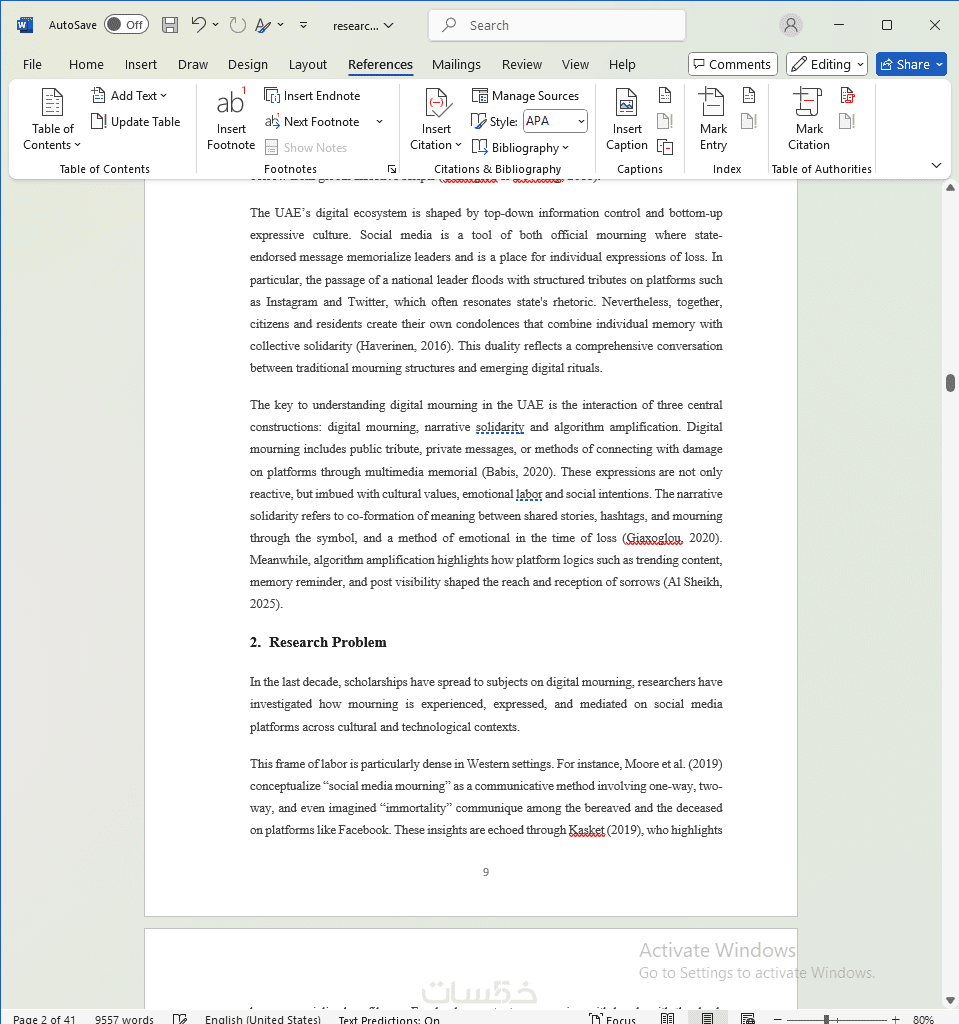Viewport: 959px width, 1024px height.
Task: Click the Insert Footnote icon
Action: coord(231,102)
